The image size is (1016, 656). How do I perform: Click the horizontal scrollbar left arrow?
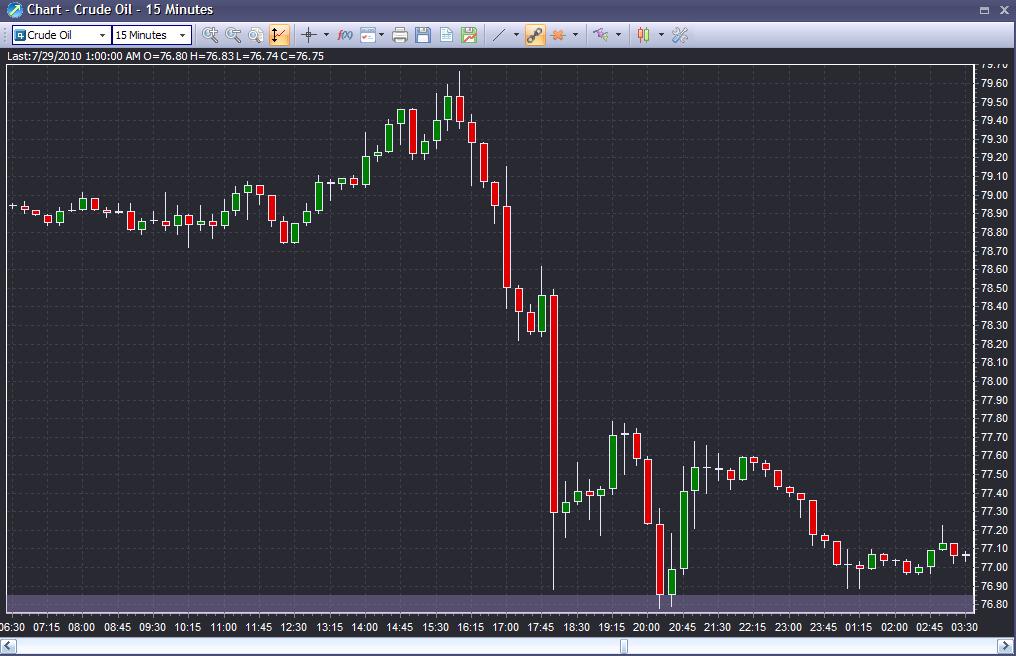pyautogui.click(x=8, y=646)
